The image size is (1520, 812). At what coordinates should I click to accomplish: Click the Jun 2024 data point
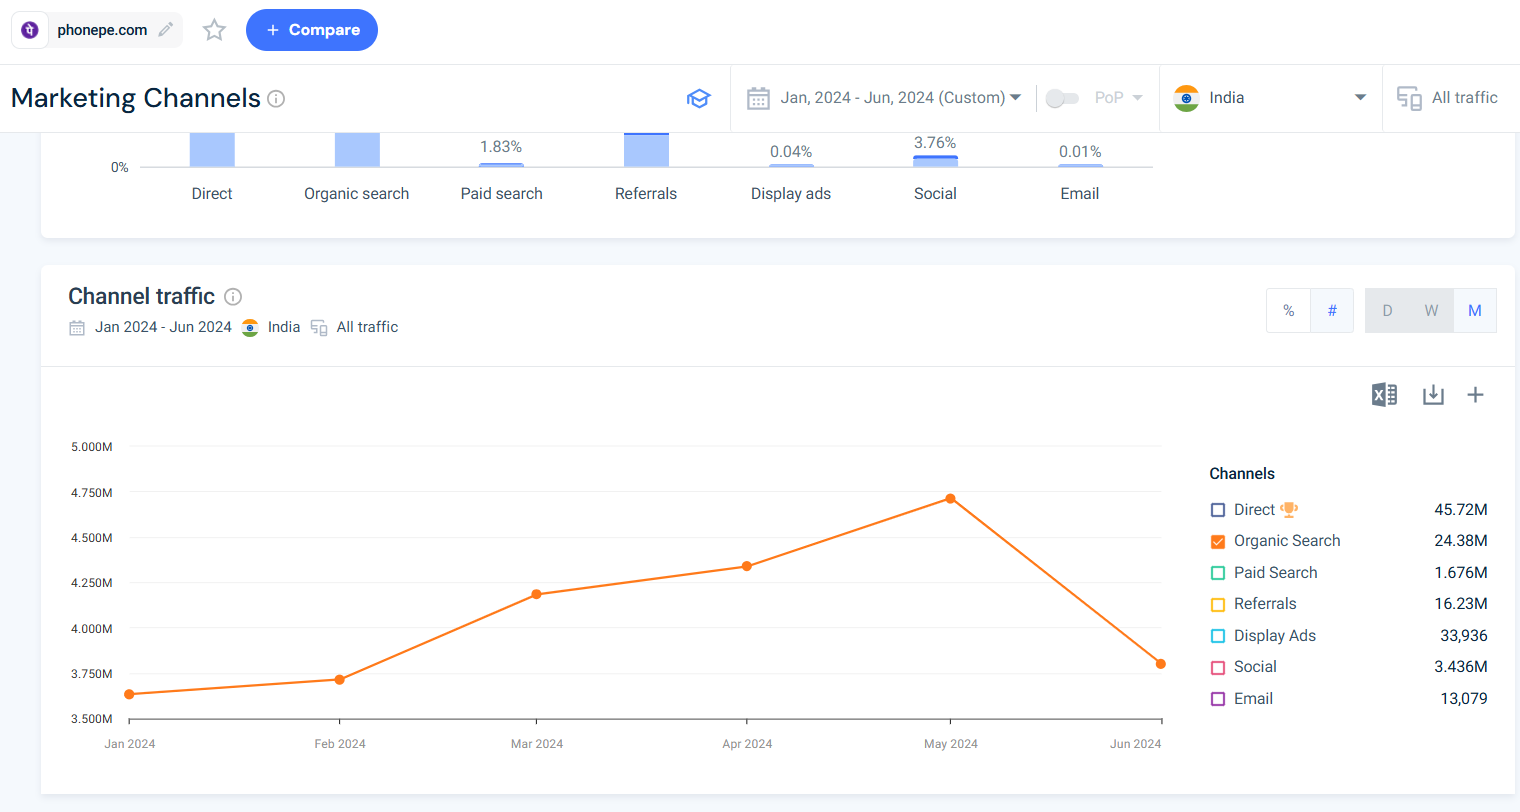click(1160, 664)
